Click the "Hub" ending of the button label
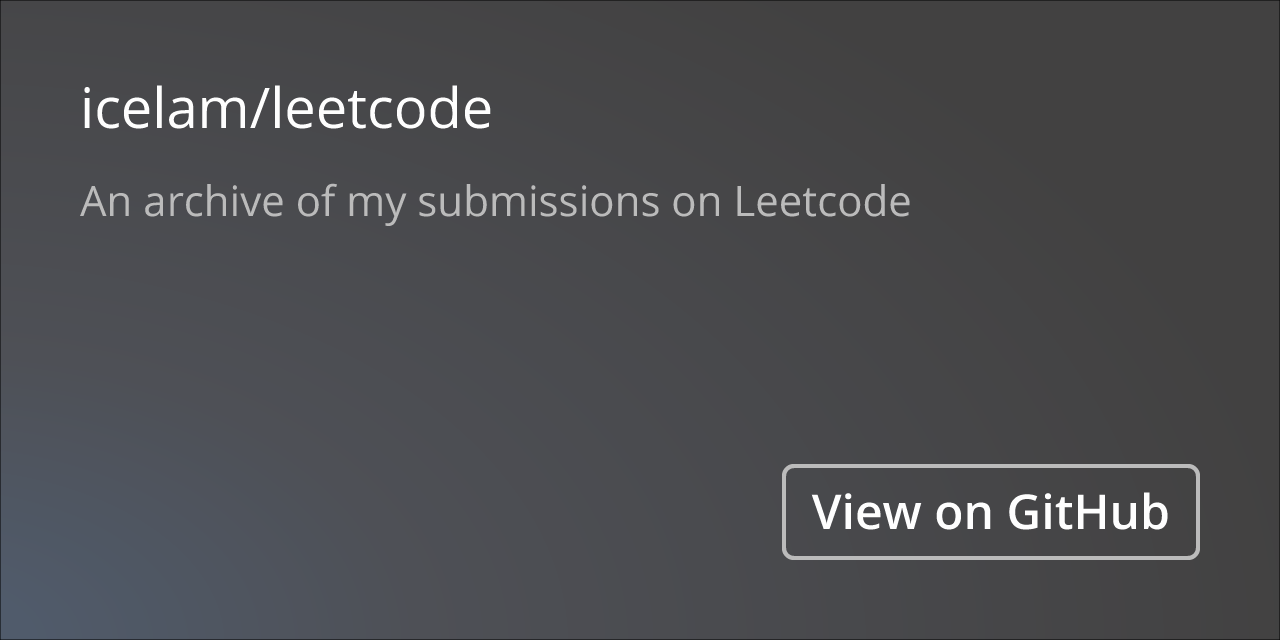This screenshot has width=1280, height=640. click(x=1128, y=512)
